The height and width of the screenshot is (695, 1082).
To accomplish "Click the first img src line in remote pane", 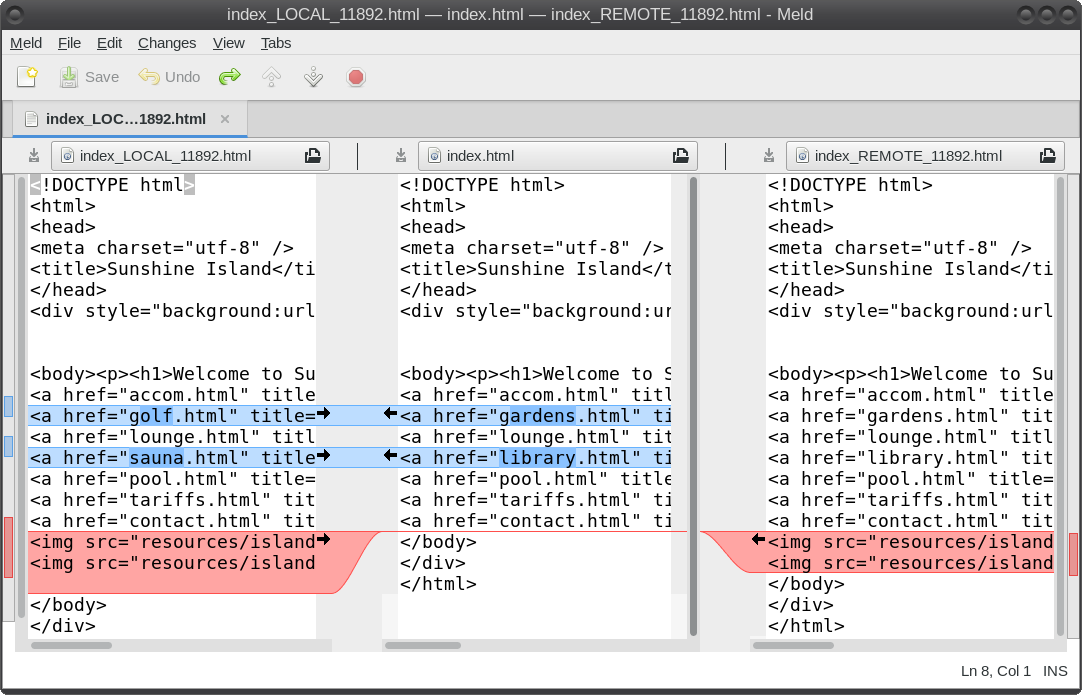I will (x=910, y=542).
